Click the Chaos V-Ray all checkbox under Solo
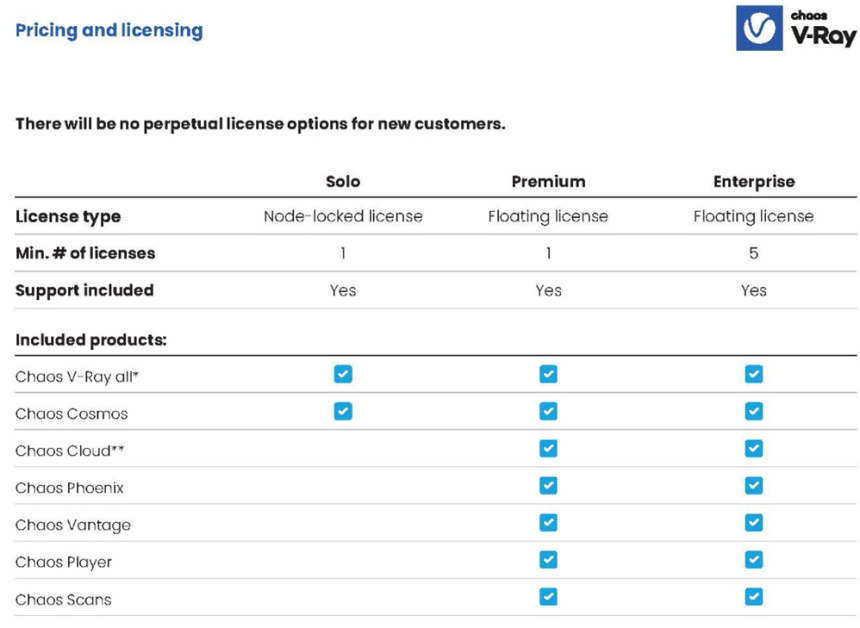This screenshot has height=628, width=860. 343,374
